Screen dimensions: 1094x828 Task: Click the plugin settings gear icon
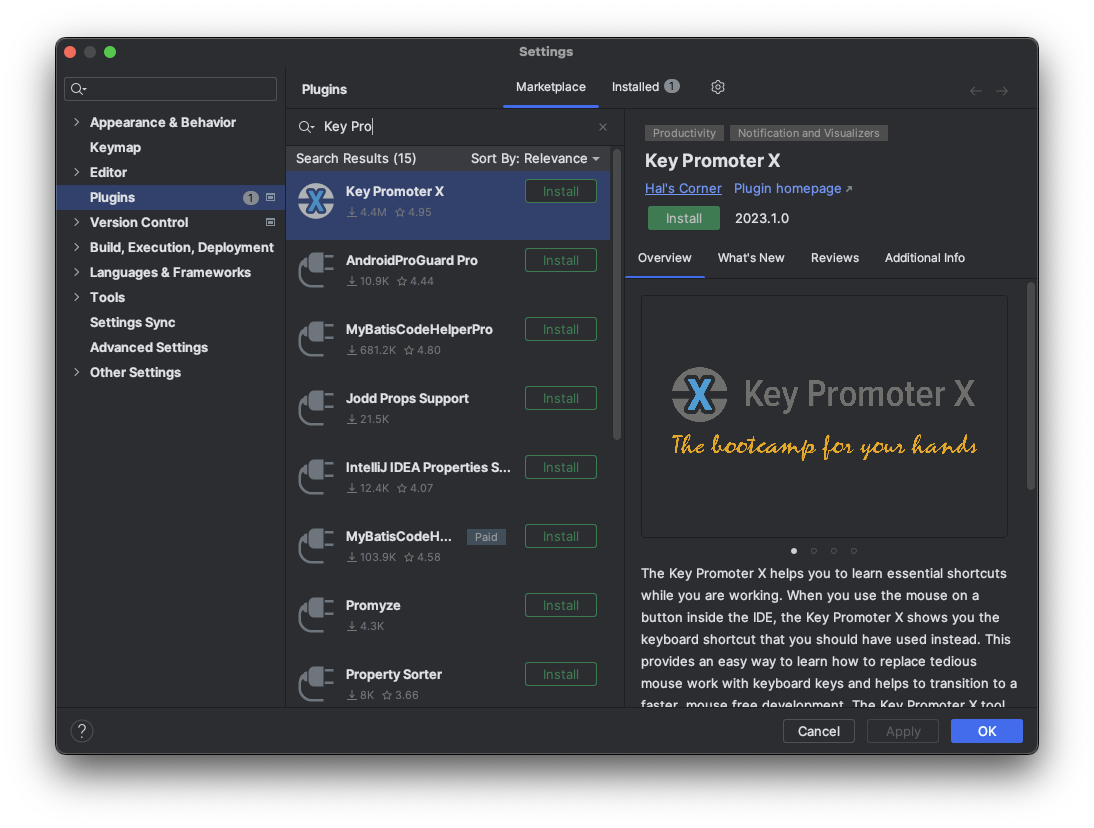(x=717, y=87)
